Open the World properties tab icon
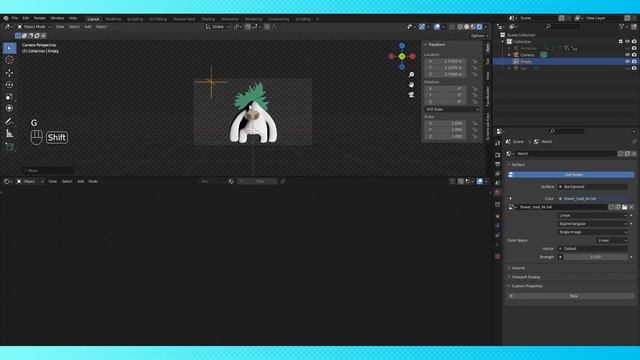640x360 pixels. pyautogui.click(x=498, y=192)
